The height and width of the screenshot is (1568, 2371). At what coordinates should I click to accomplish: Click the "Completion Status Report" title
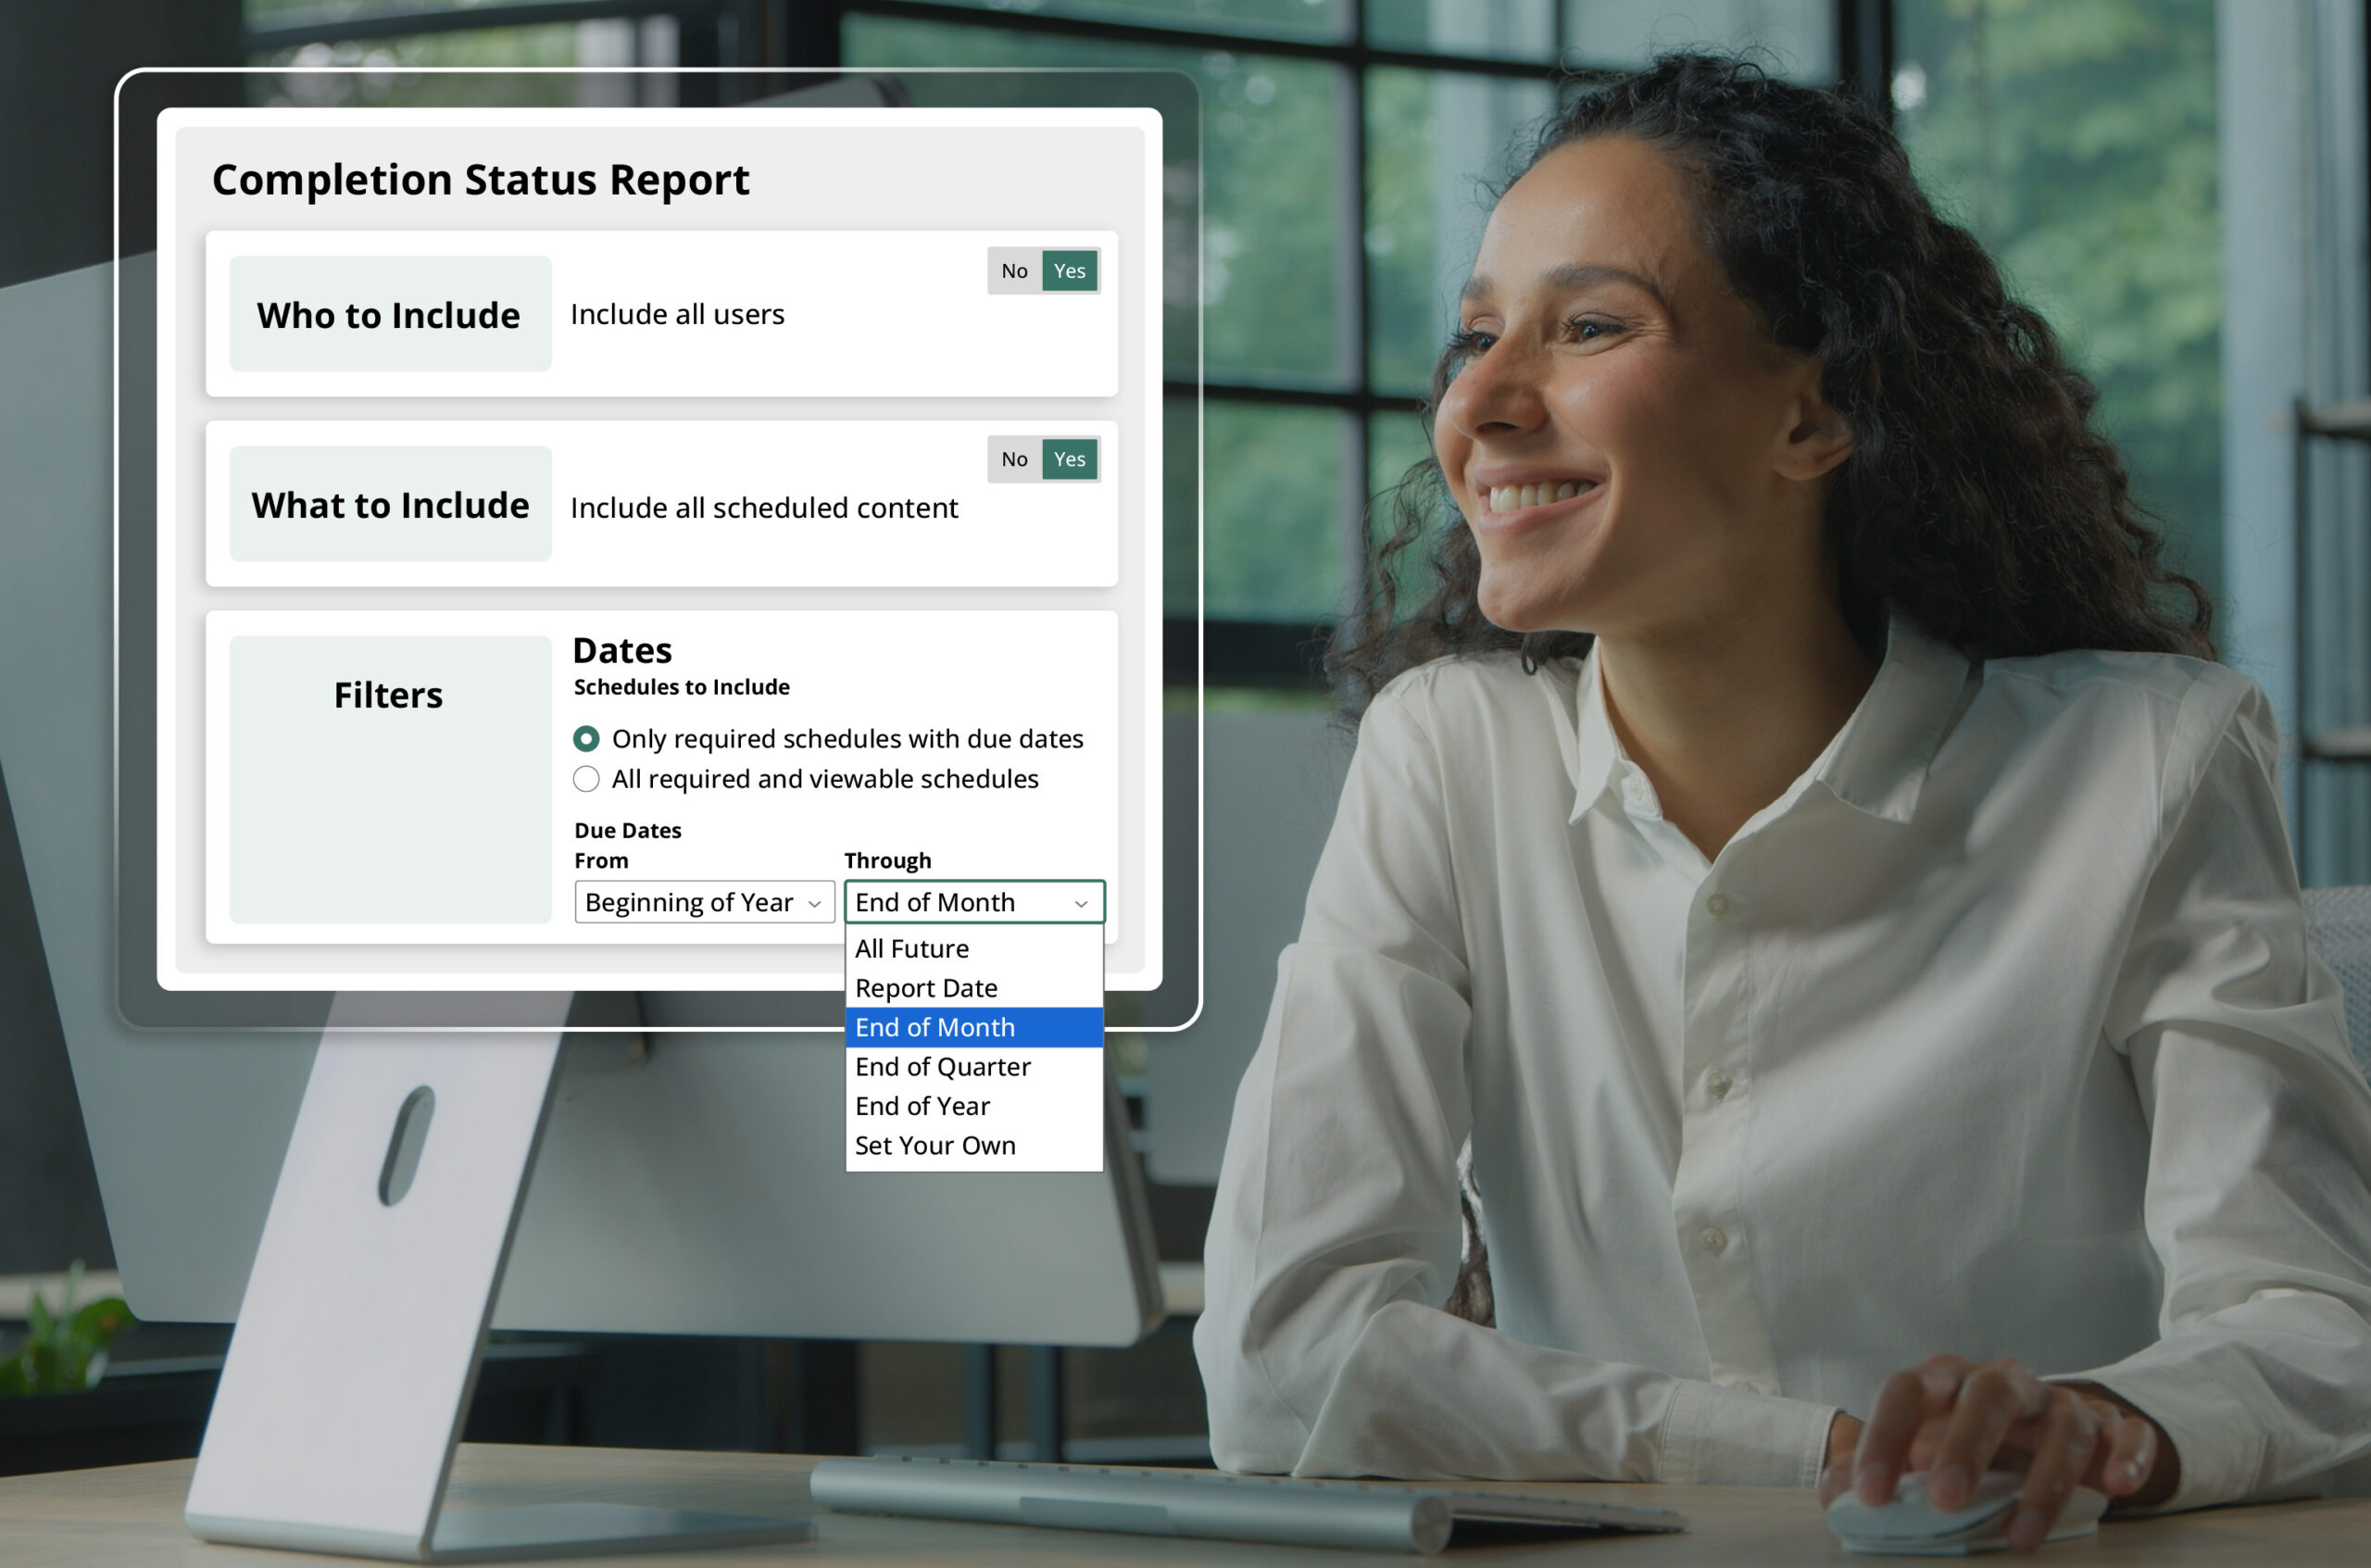pyautogui.click(x=480, y=179)
